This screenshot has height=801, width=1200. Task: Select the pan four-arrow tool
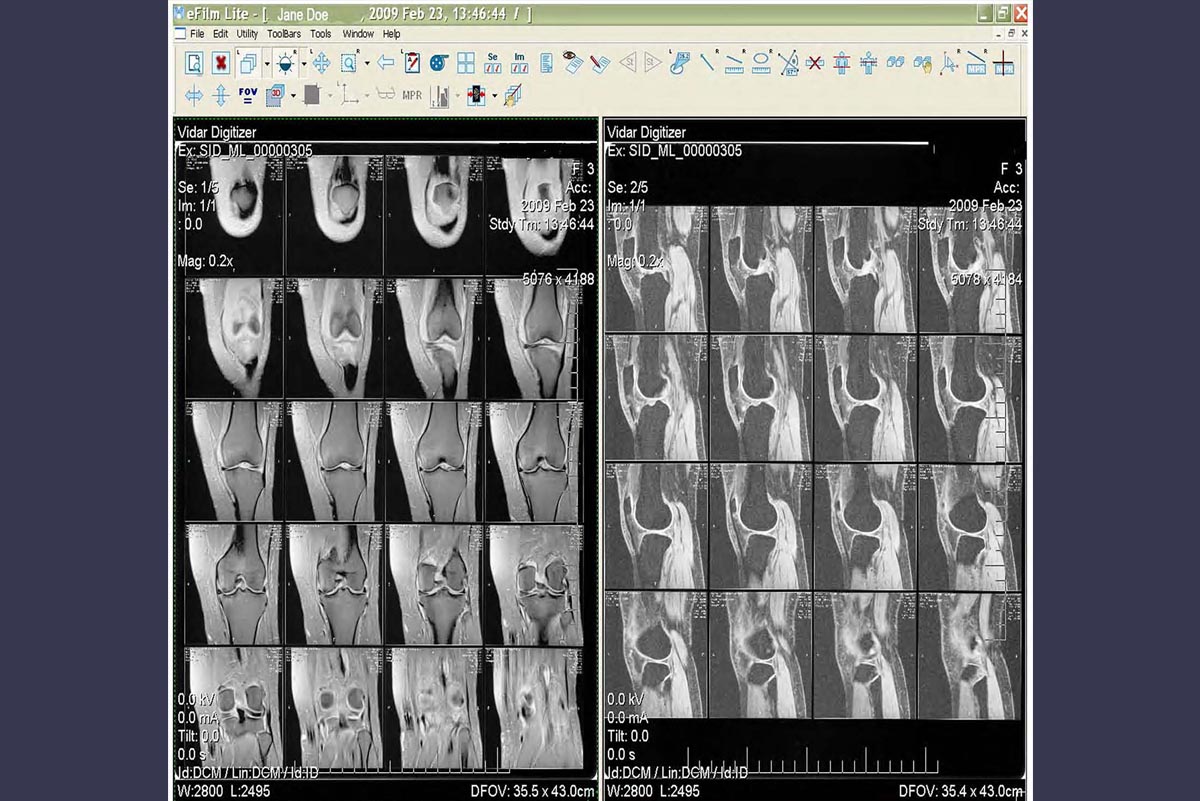coord(322,63)
